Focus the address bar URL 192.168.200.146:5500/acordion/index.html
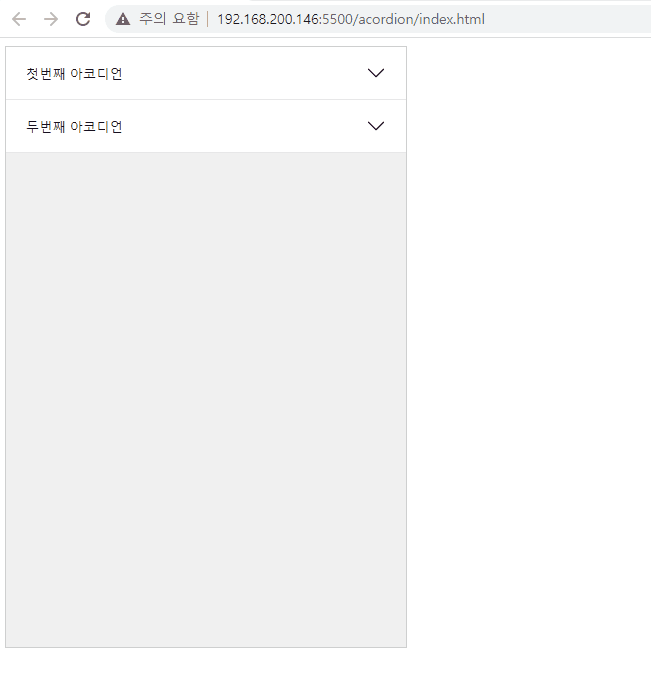The height and width of the screenshot is (700, 651). [351, 19]
